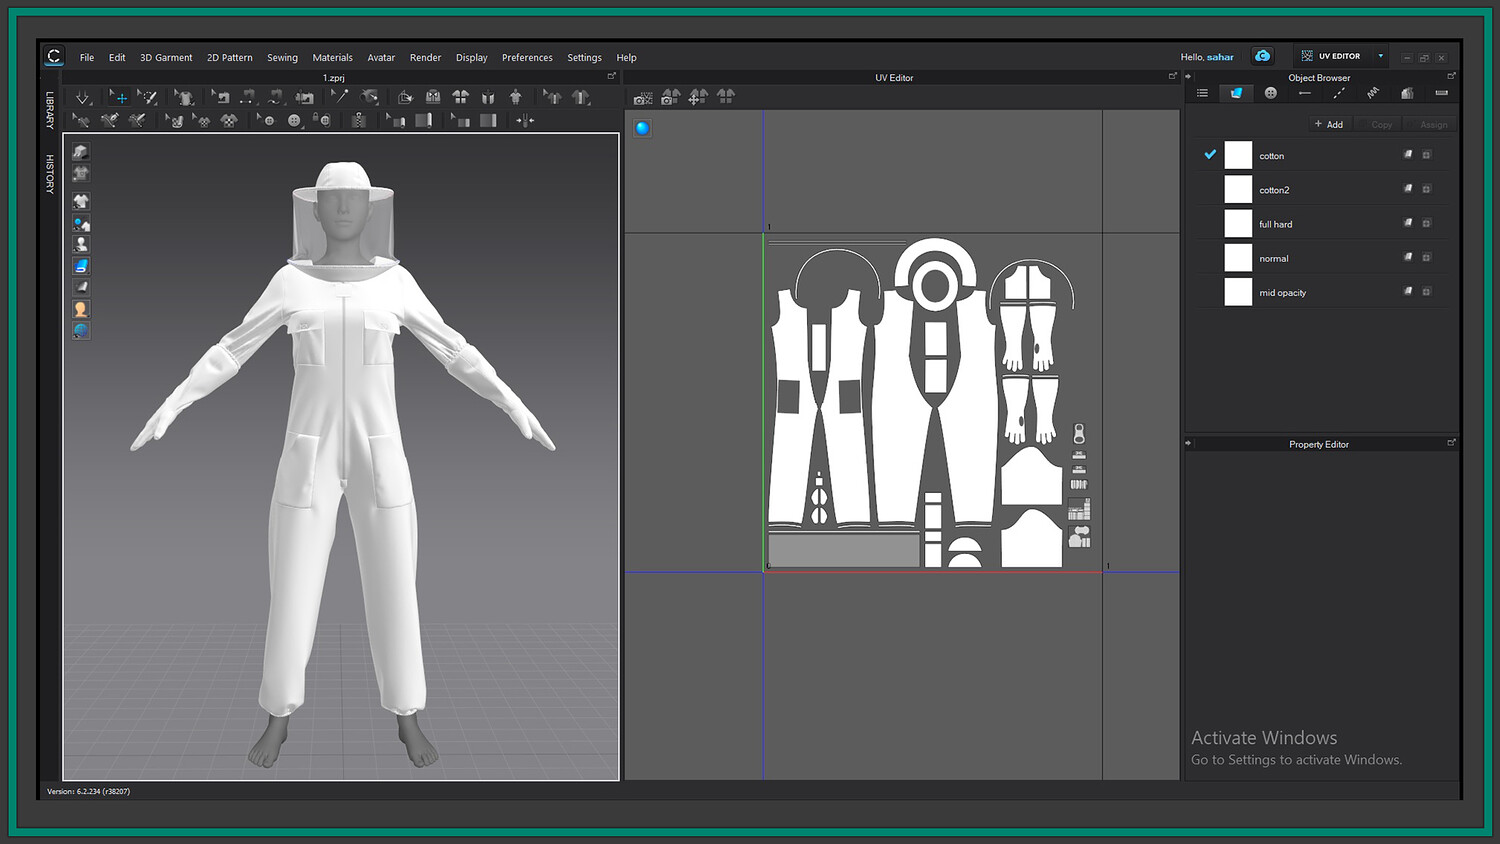Click the sahar username link
This screenshot has width=1500, height=844.
click(x=1220, y=57)
